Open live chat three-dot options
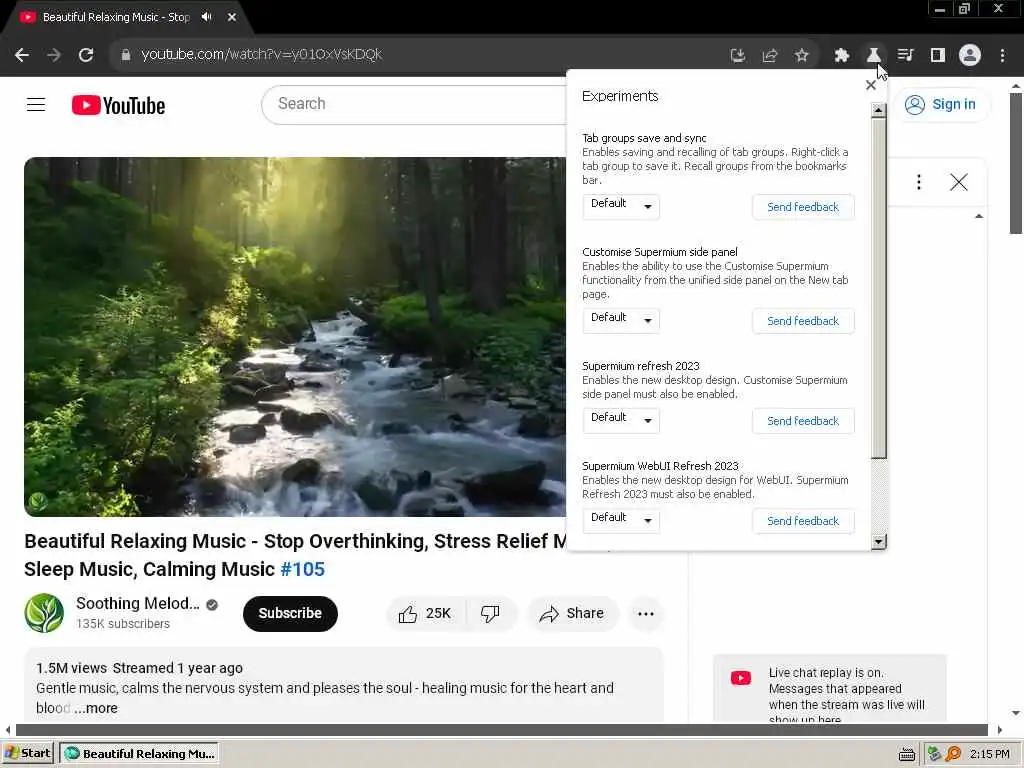1024x768 pixels. 918,182
